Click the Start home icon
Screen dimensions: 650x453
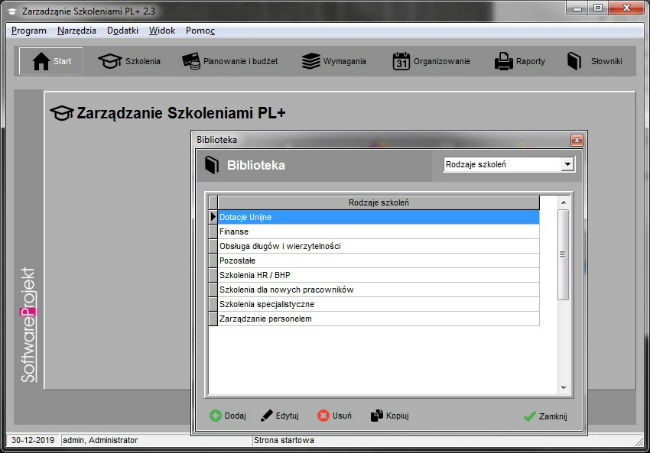(41, 61)
